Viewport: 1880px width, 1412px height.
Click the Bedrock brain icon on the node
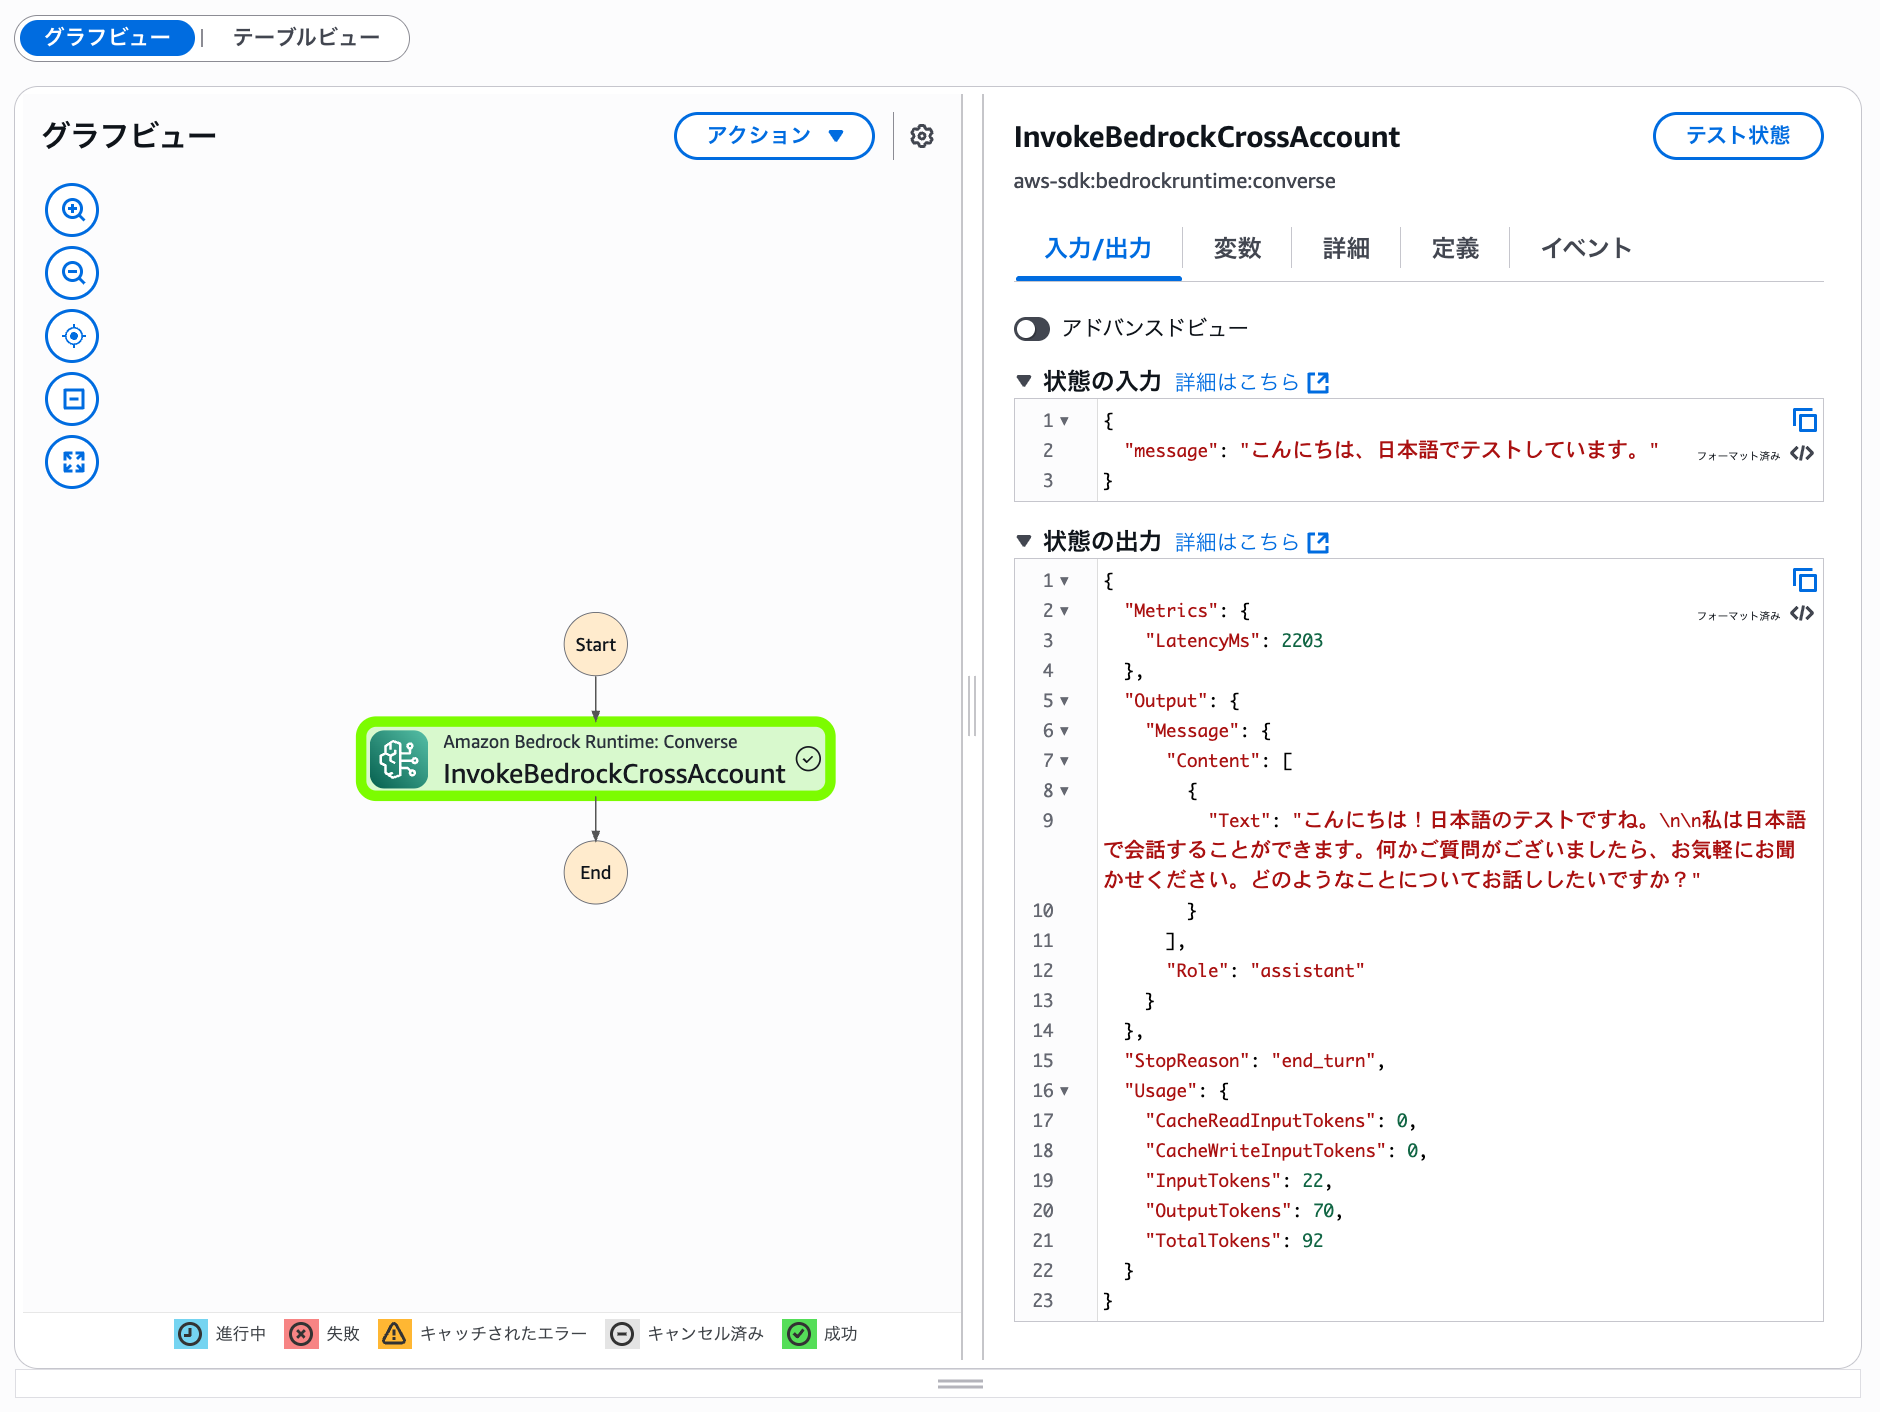click(x=399, y=759)
